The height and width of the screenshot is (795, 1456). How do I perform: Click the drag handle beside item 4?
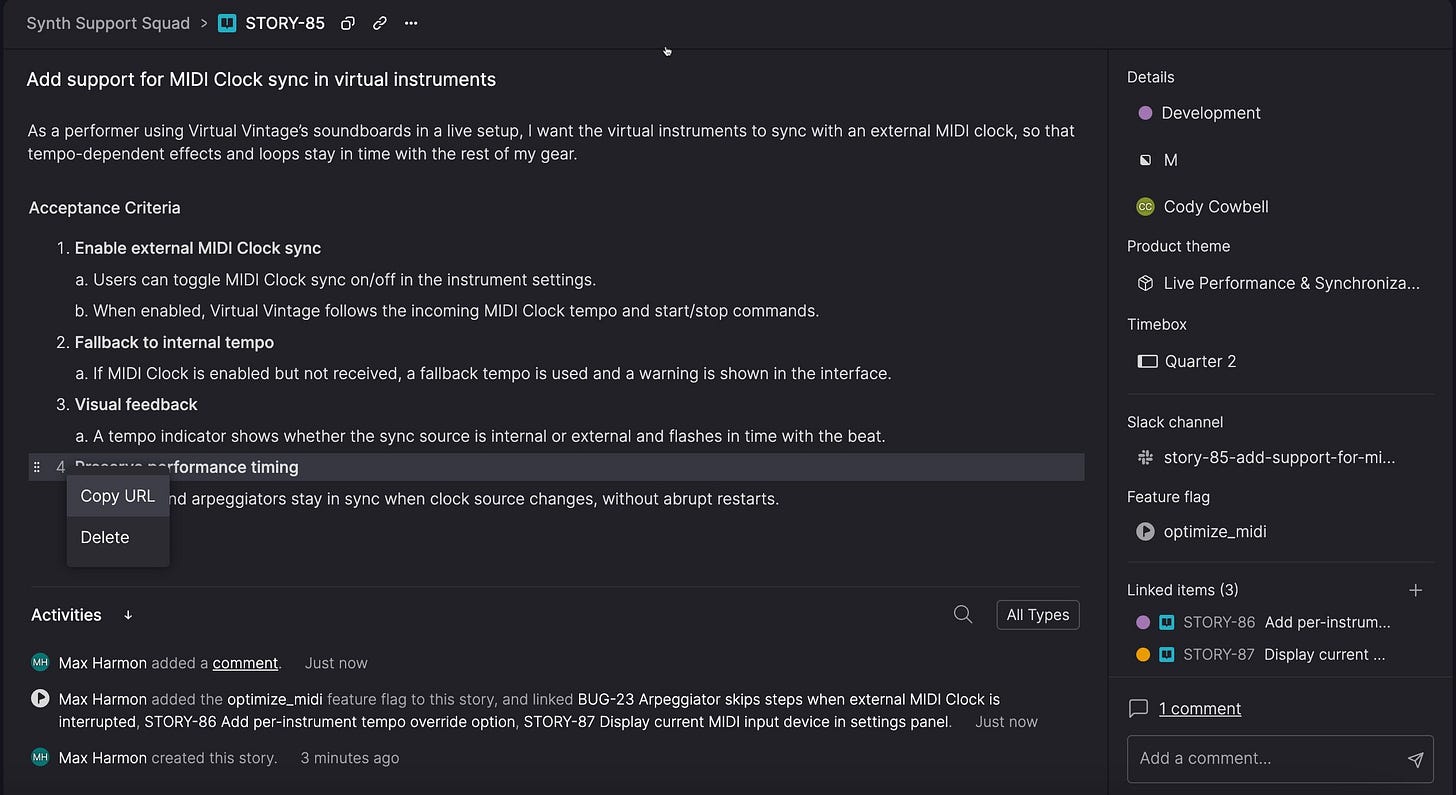38,467
